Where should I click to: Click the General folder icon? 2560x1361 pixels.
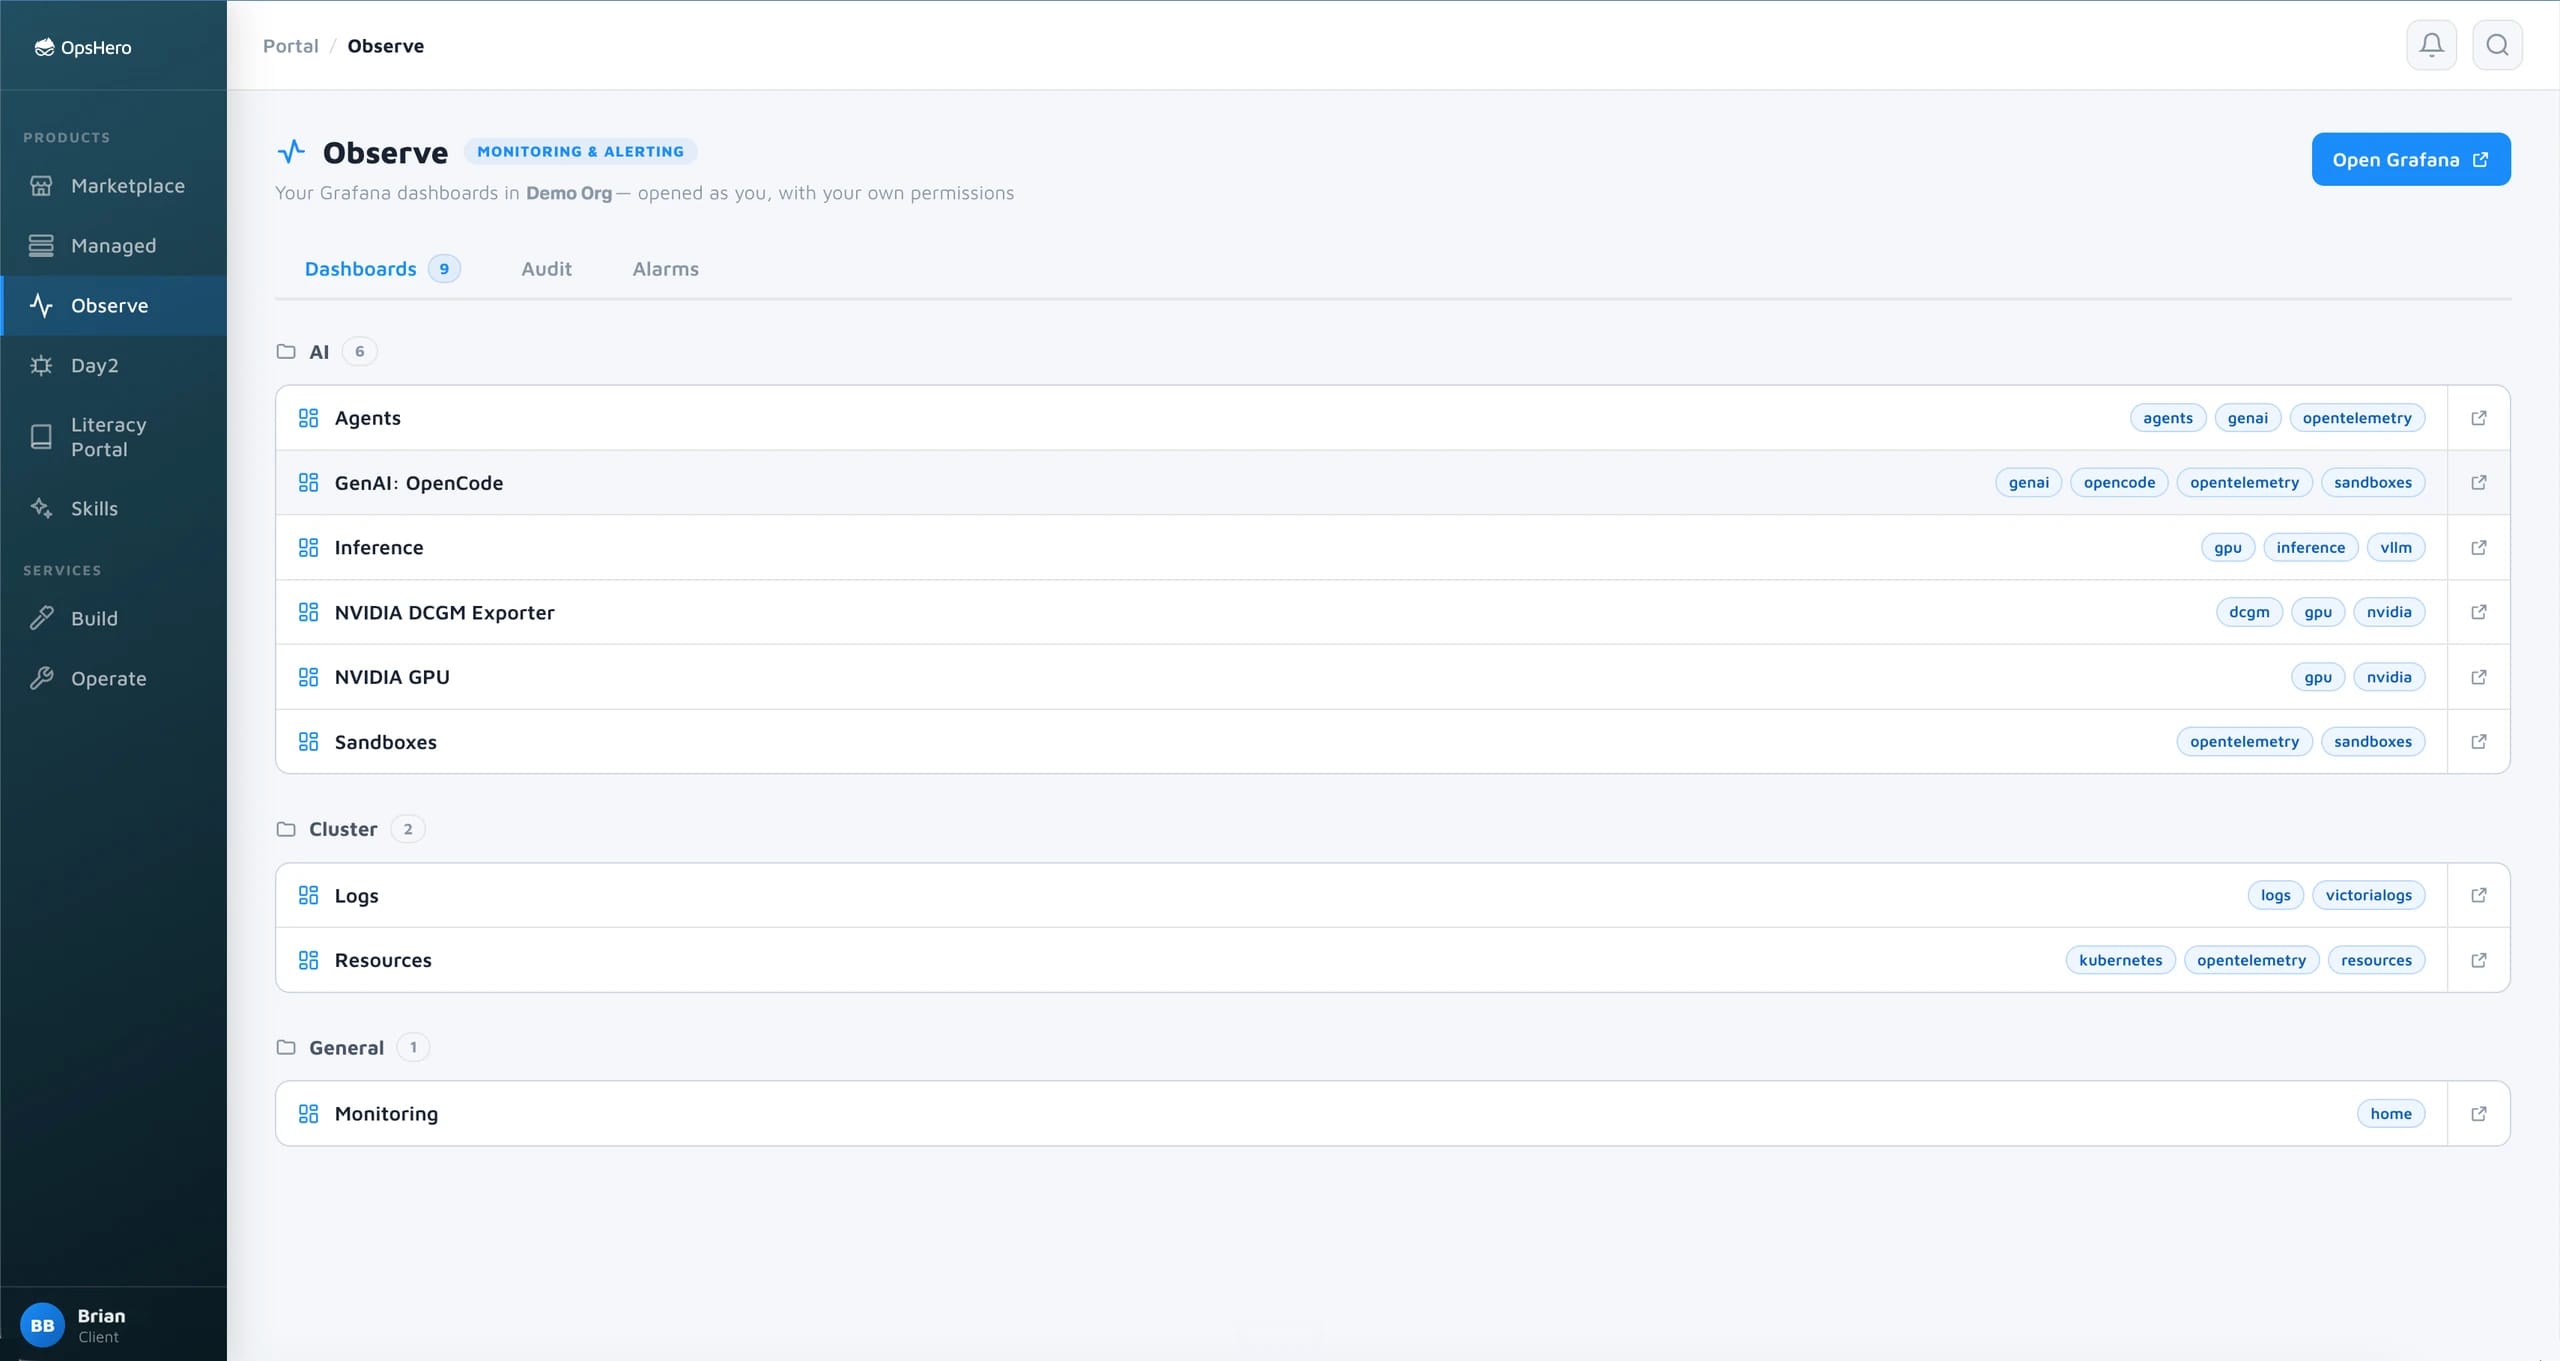pyautogui.click(x=286, y=1048)
